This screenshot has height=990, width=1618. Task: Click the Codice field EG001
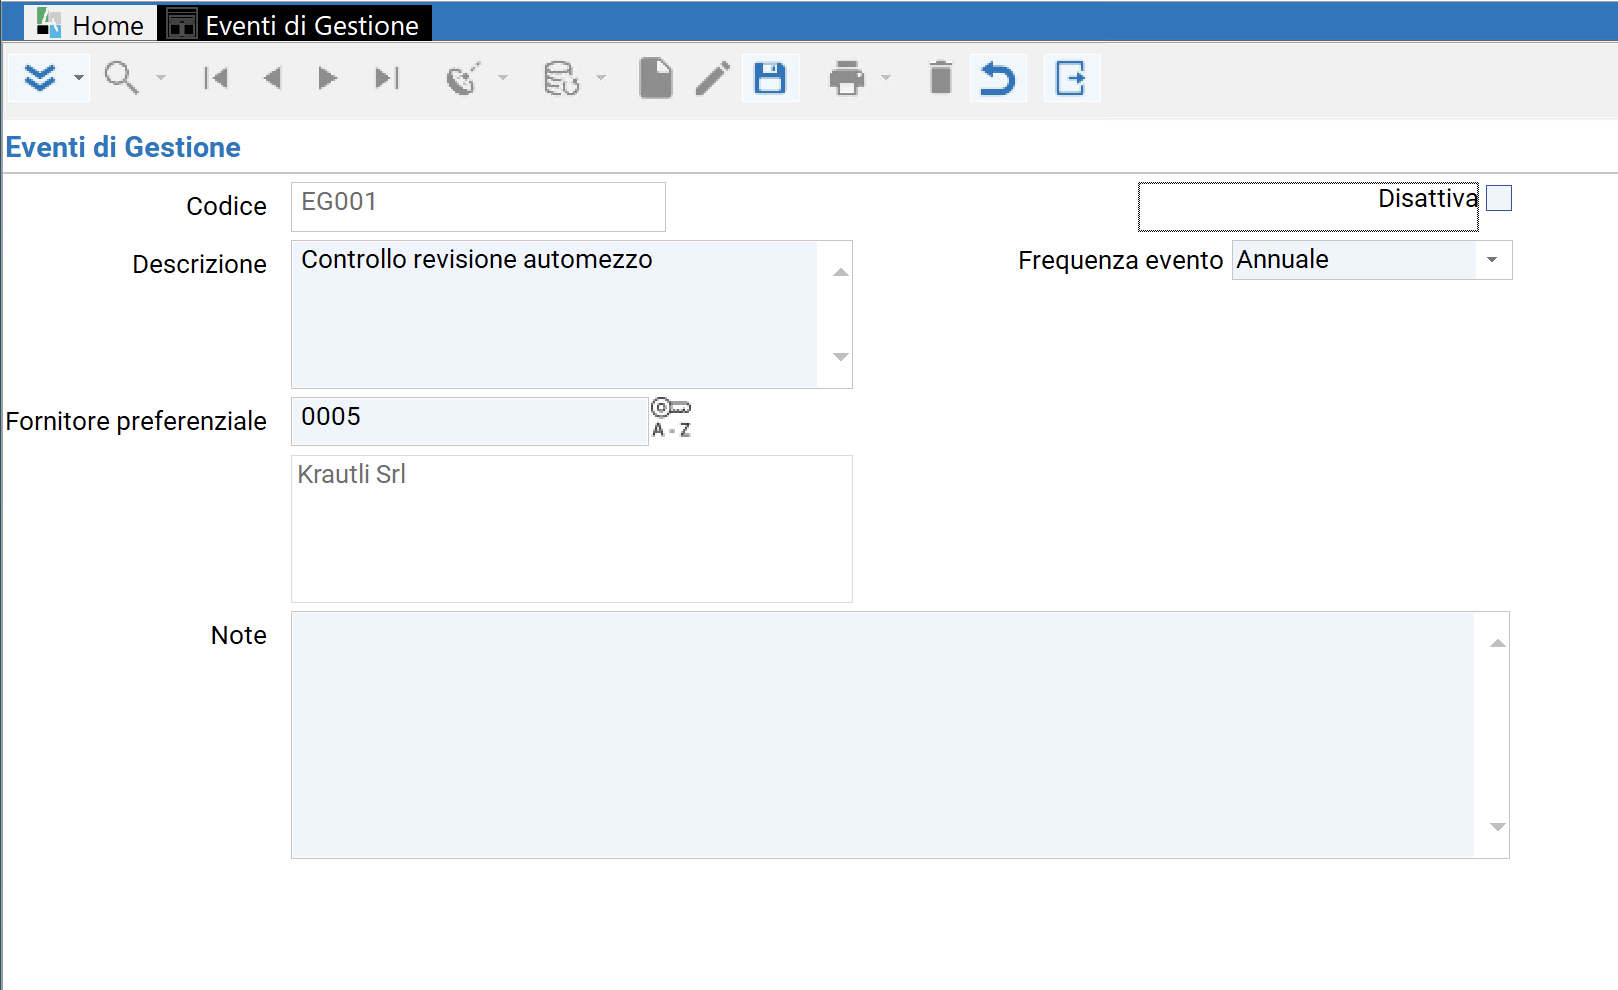point(478,206)
